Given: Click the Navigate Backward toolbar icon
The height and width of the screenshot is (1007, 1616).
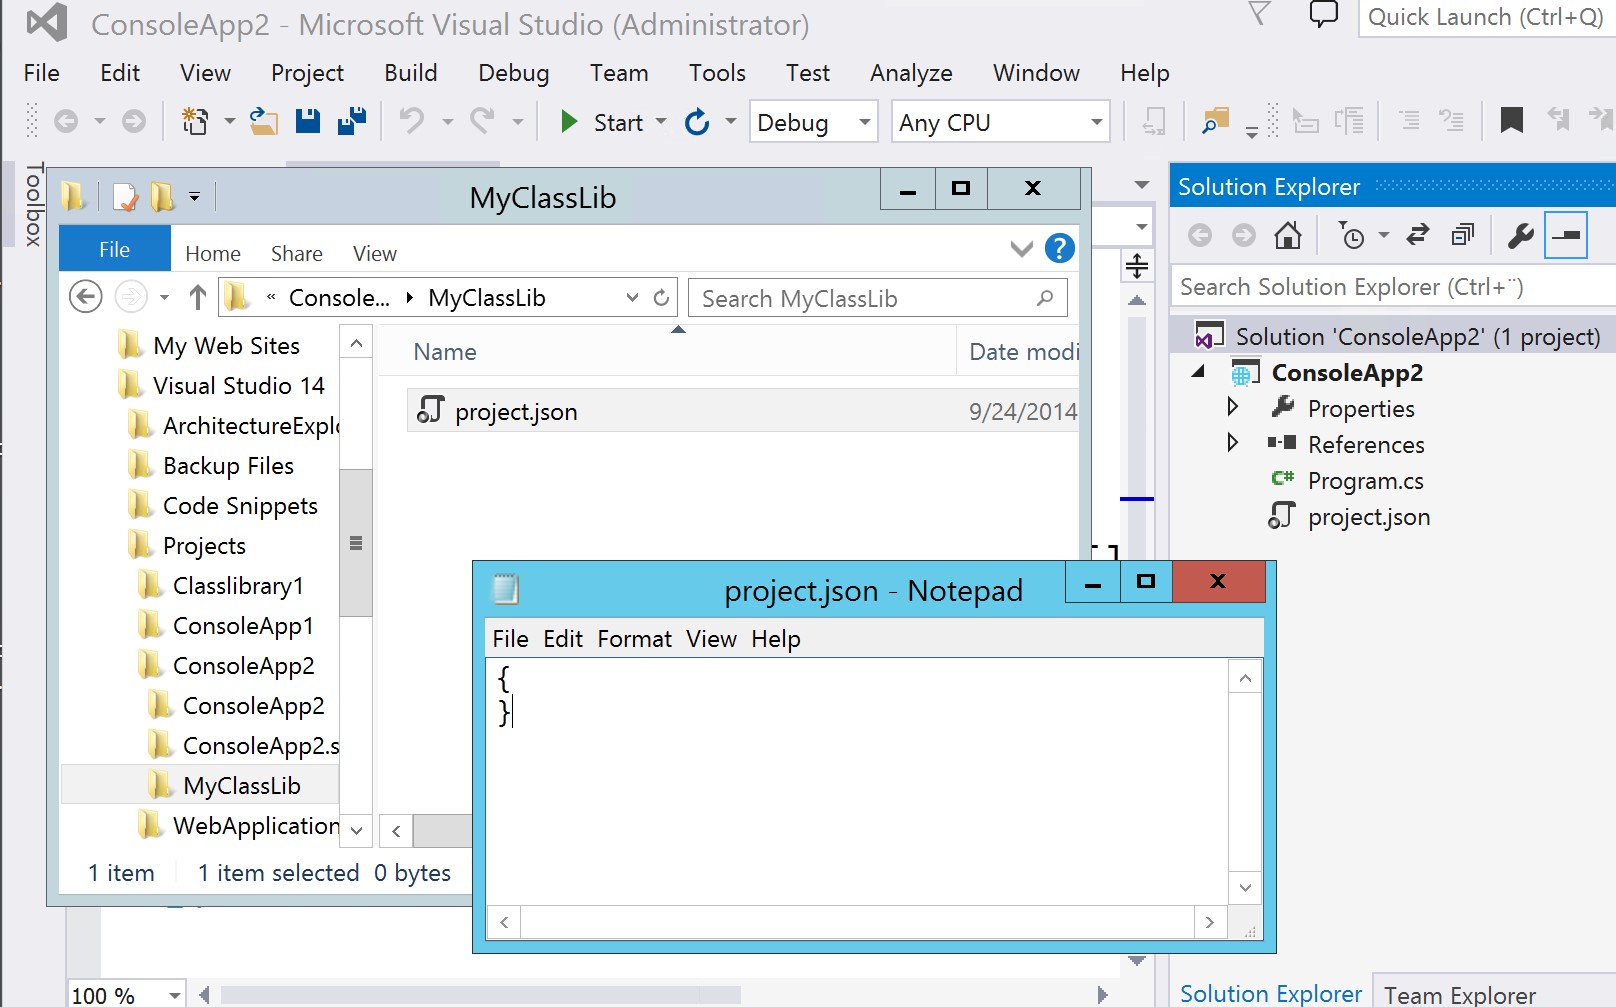Looking at the screenshot, I should (x=66, y=122).
